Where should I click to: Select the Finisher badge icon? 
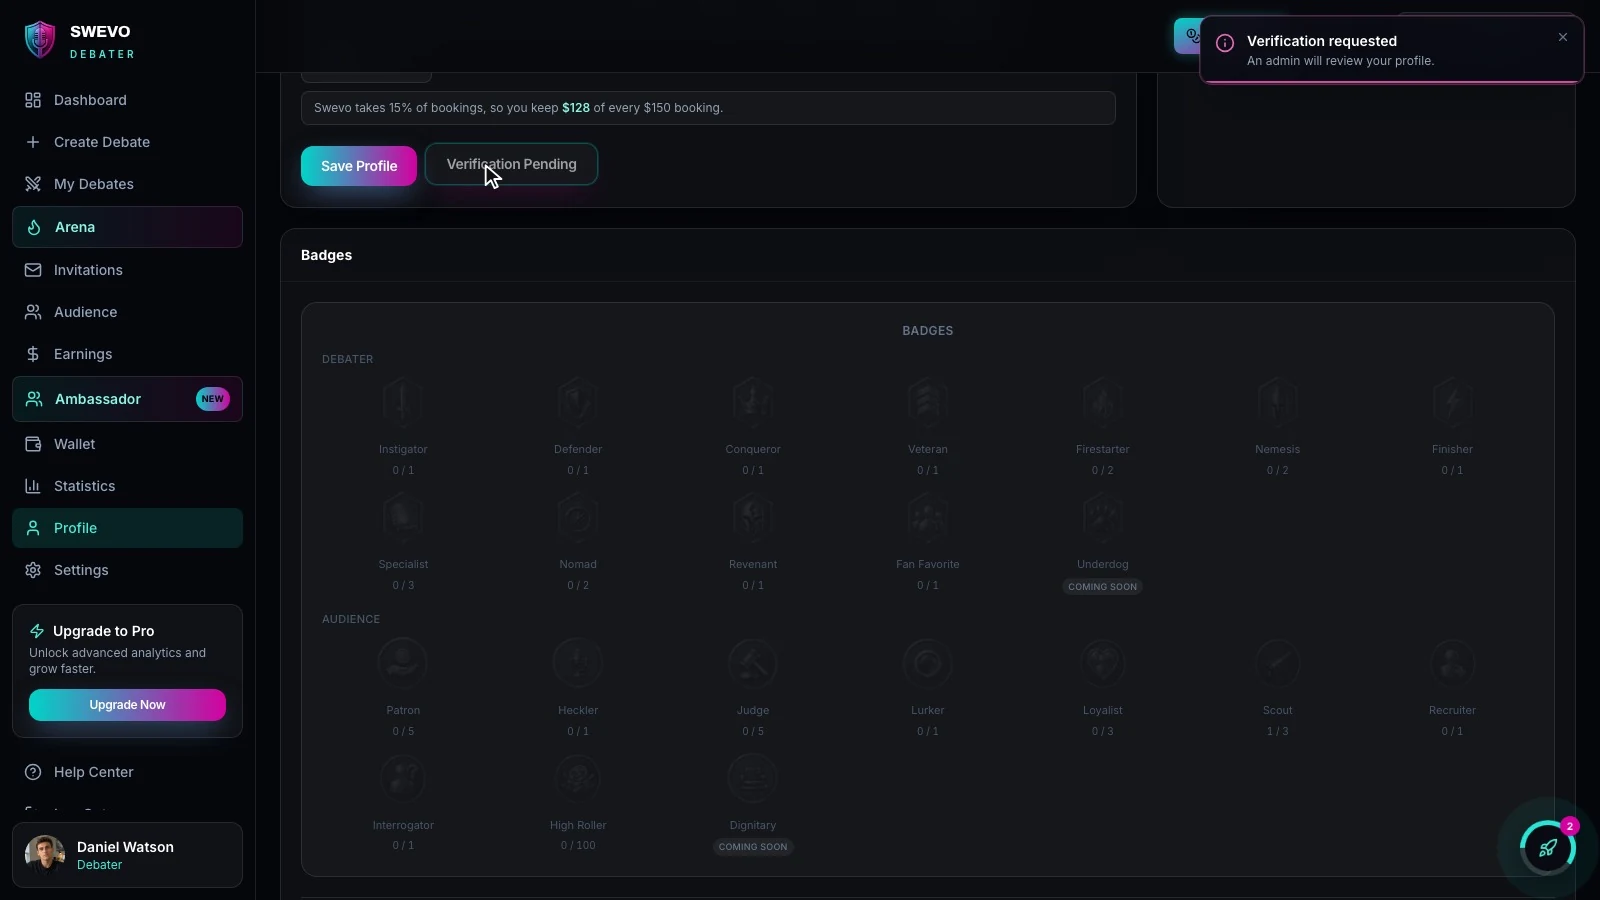[1452, 403]
